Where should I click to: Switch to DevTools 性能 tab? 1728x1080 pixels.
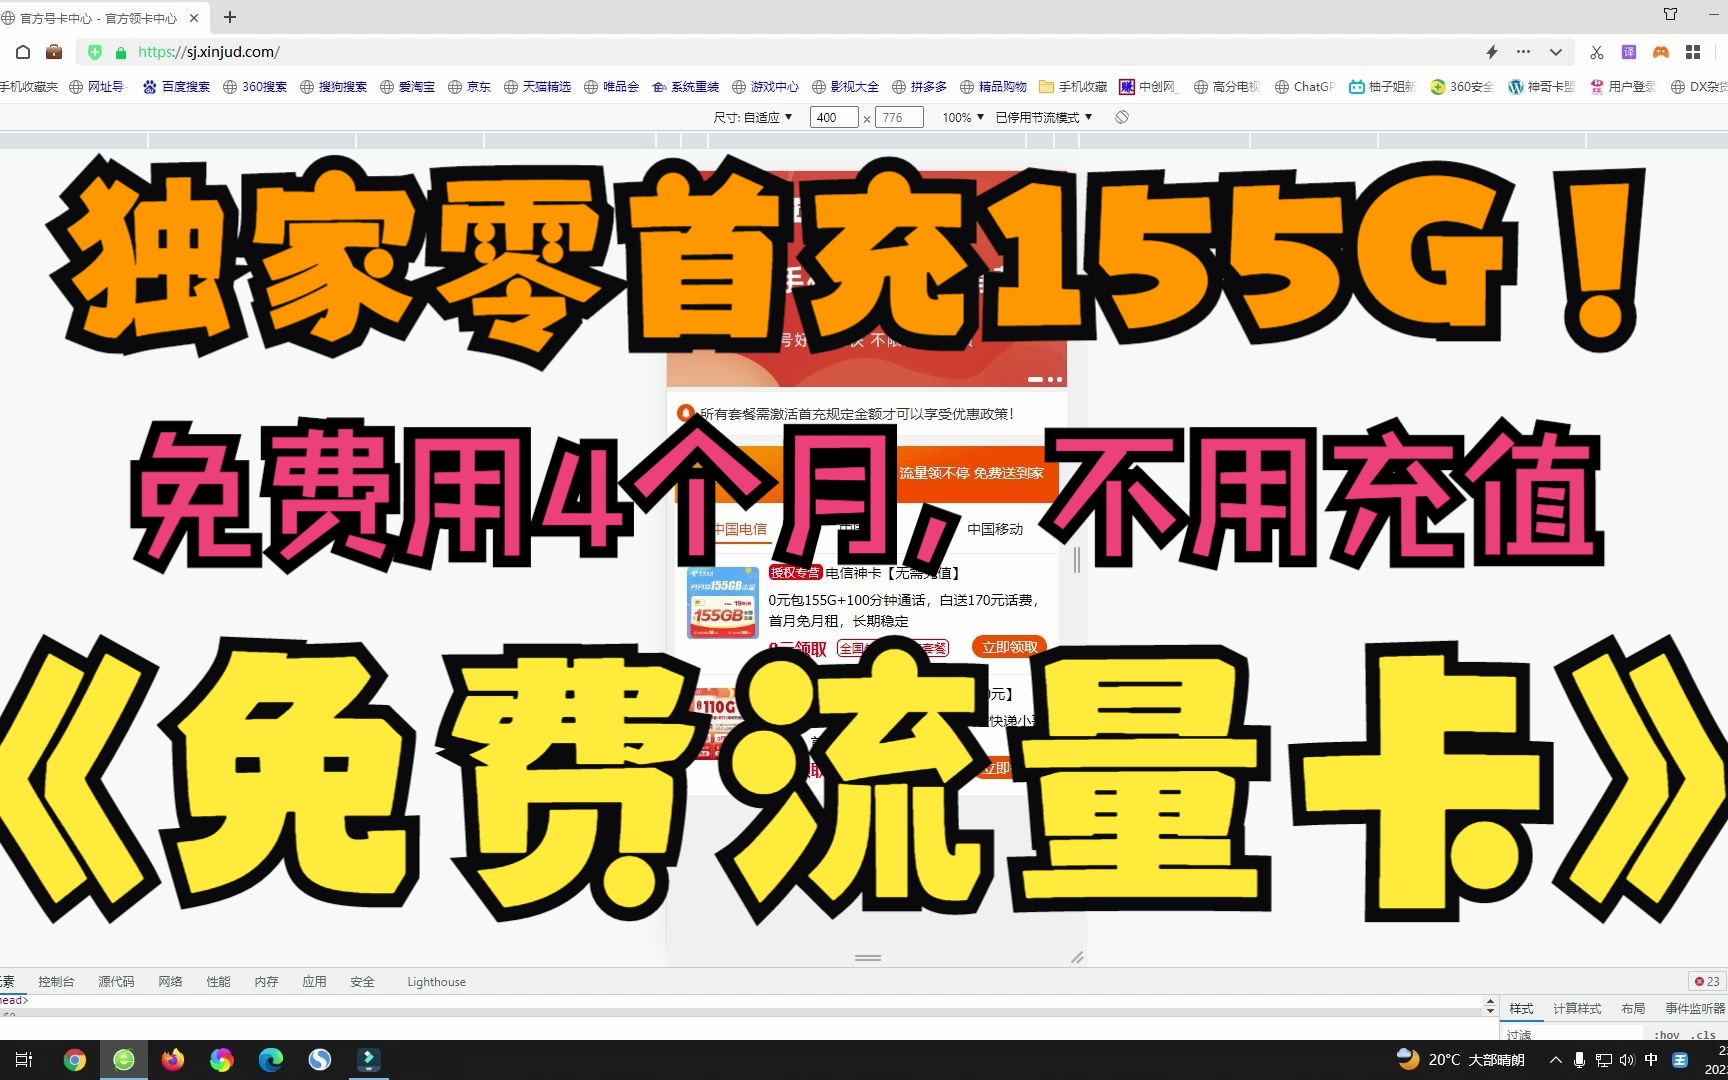(x=218, y=982)
